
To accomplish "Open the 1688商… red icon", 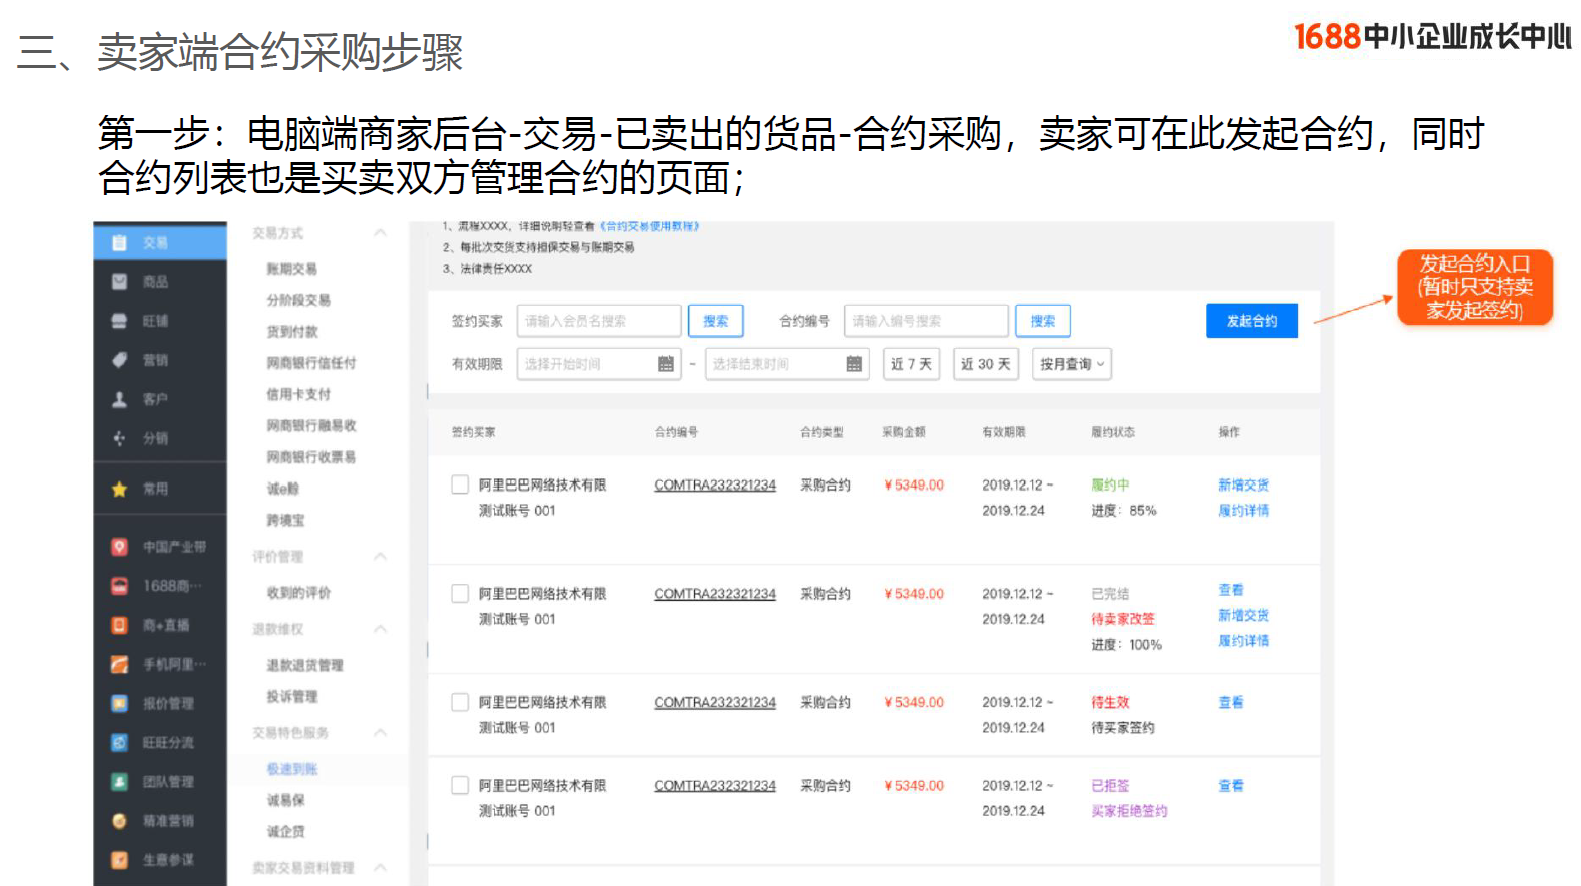I will 120,586.
